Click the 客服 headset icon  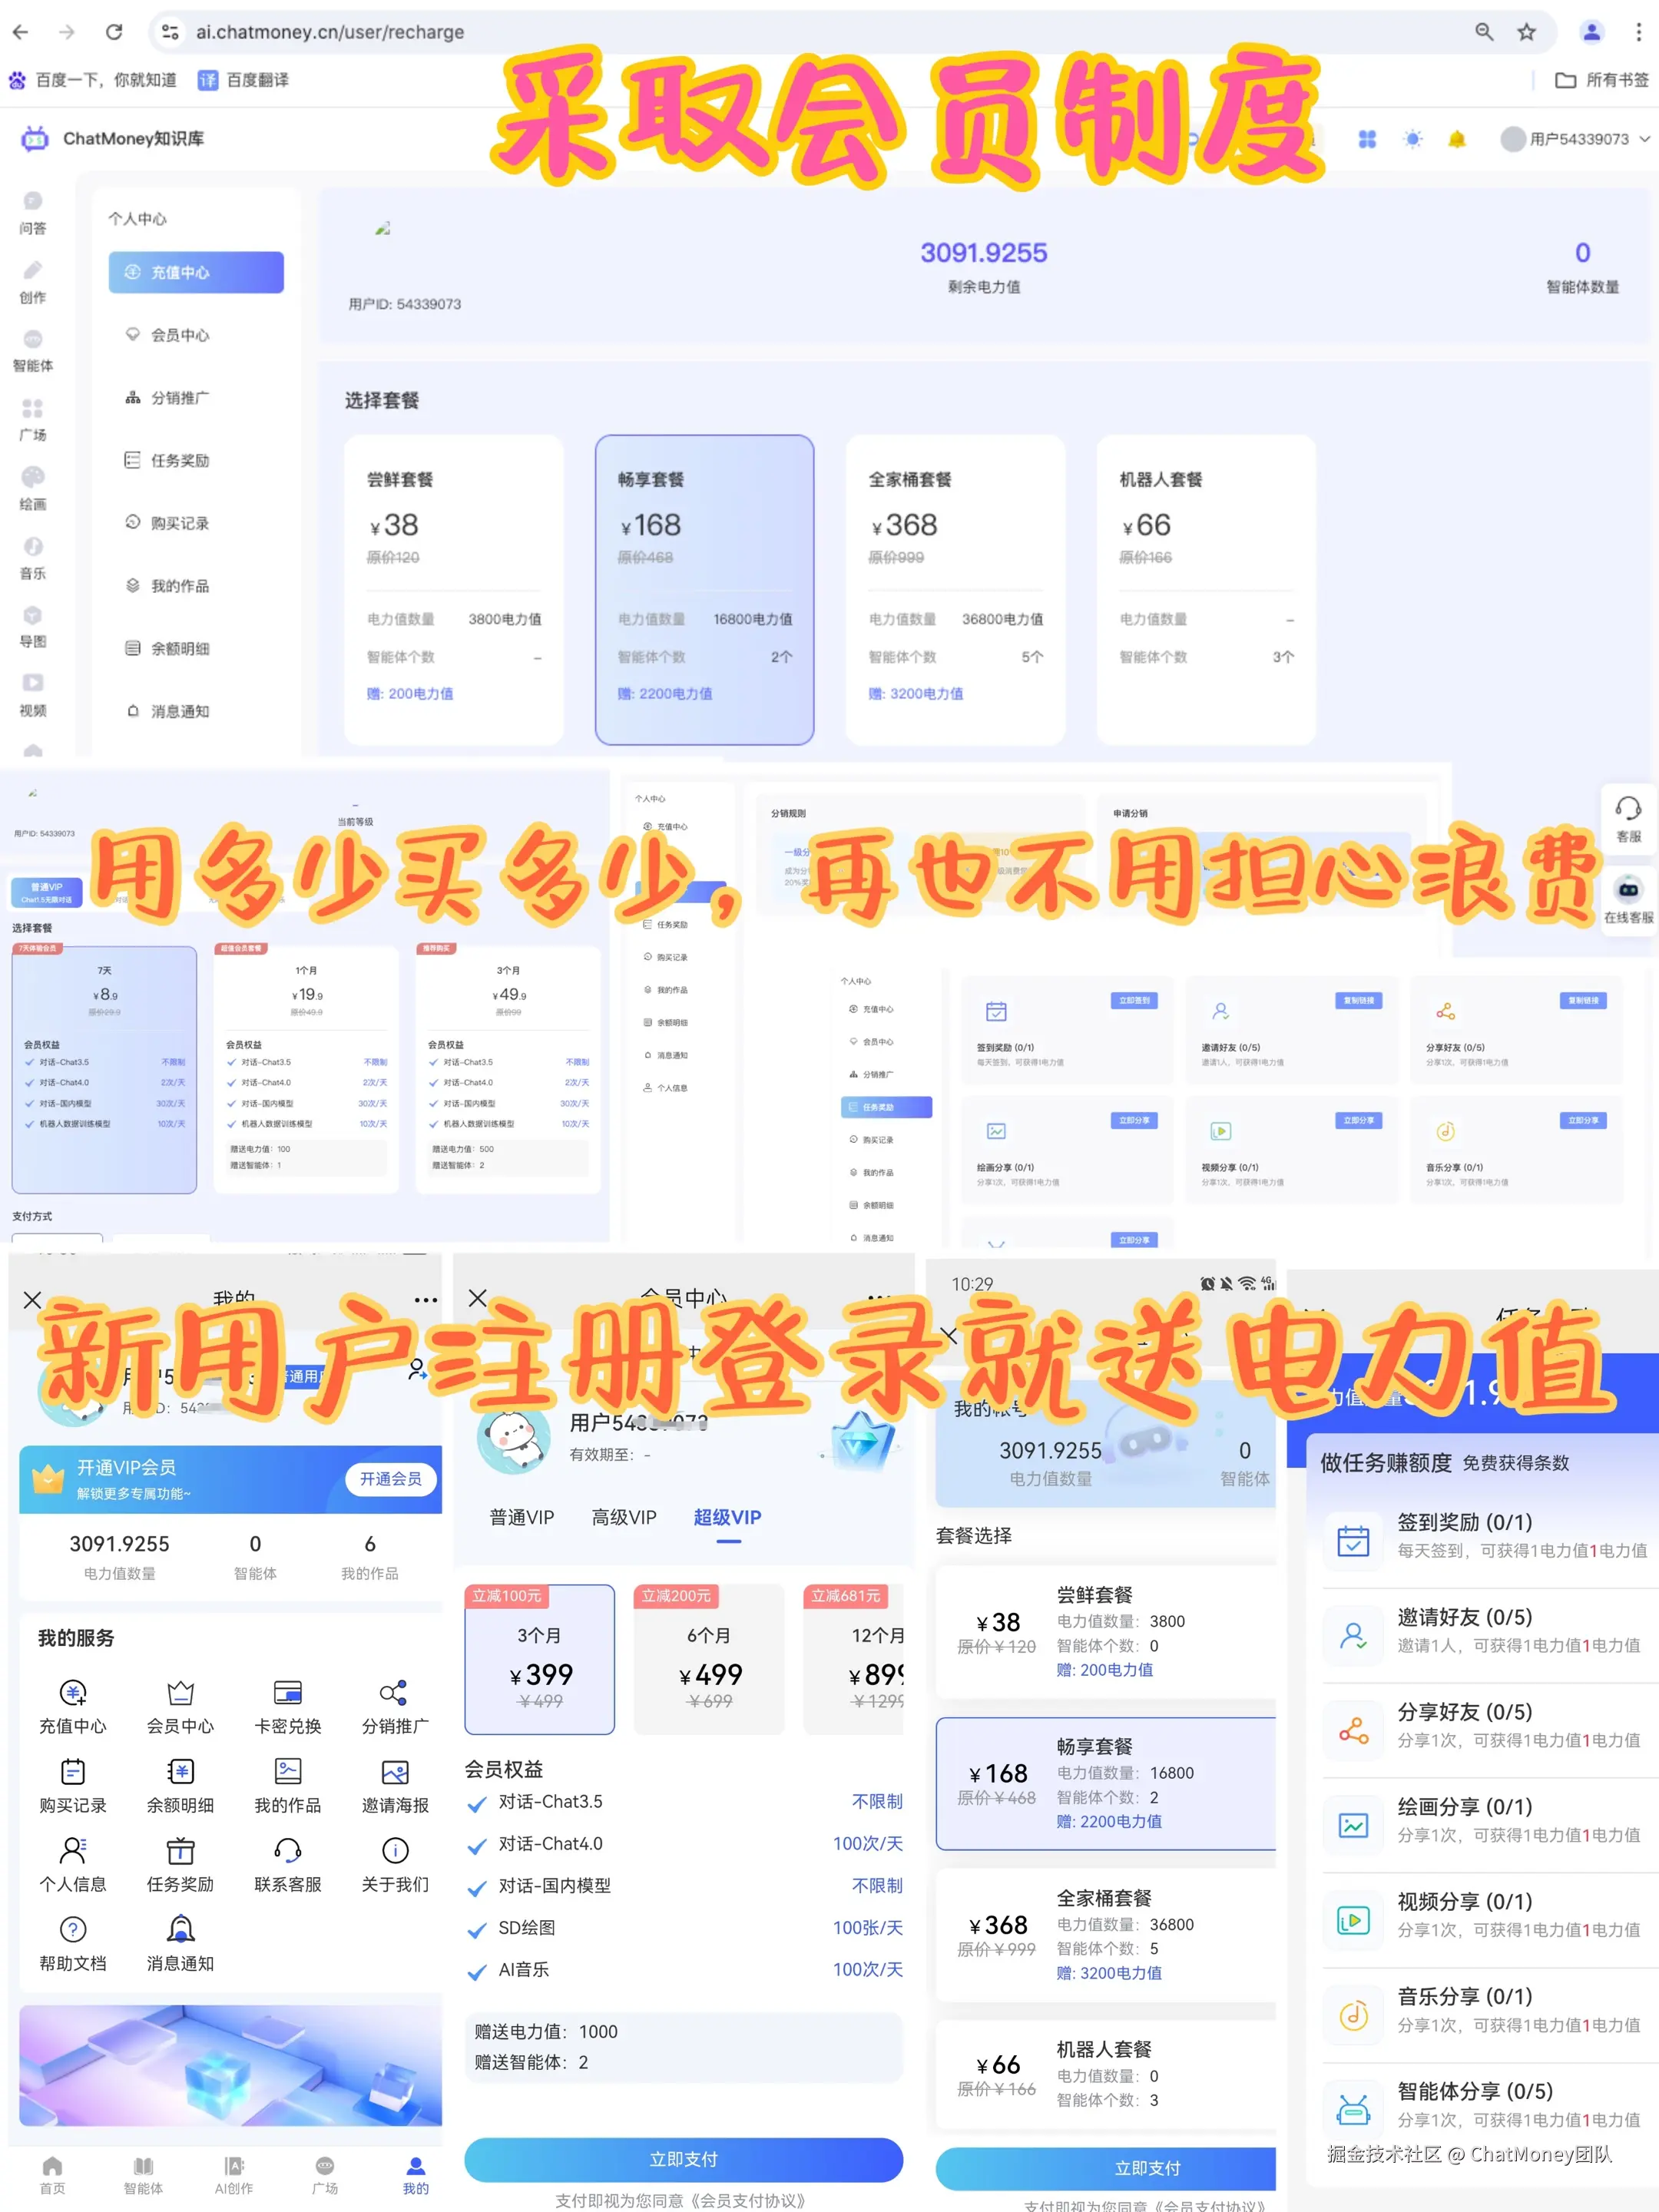point(1628,808)
